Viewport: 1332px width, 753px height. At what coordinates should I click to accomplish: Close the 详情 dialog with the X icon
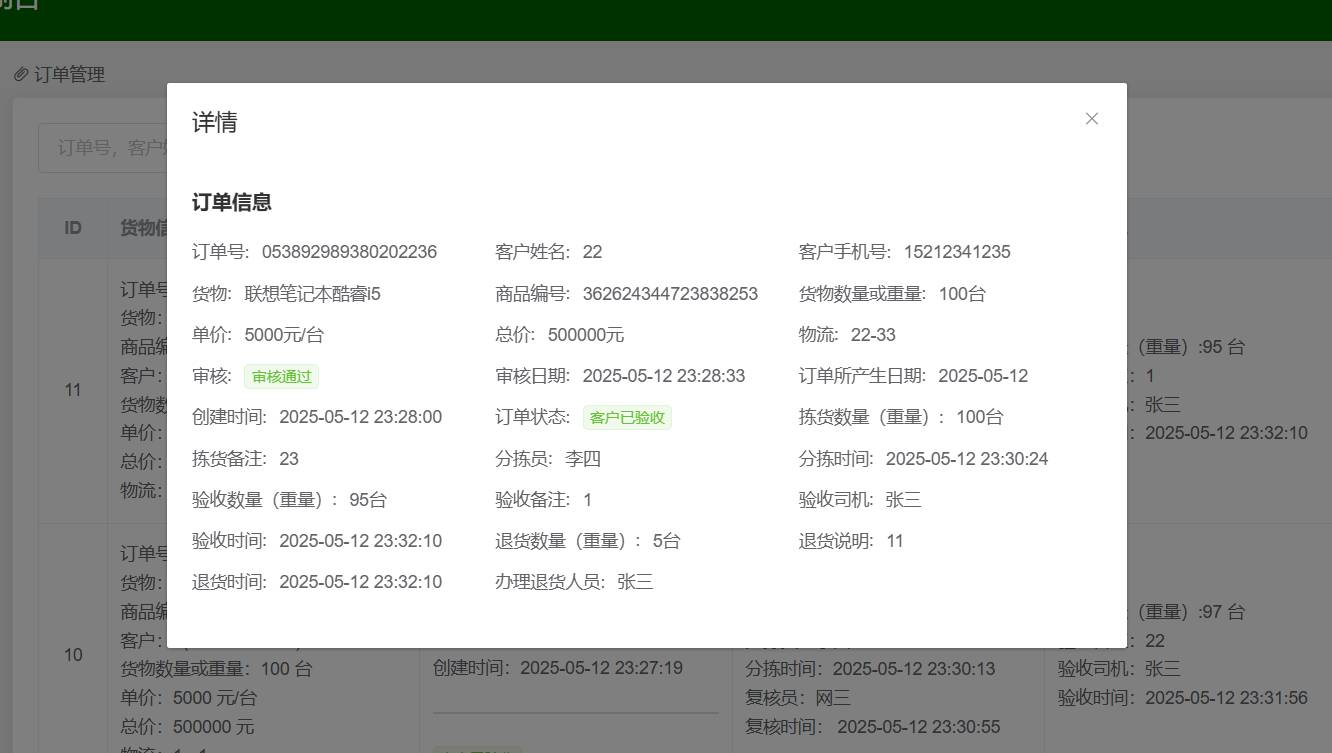(x=1092, y=118)
